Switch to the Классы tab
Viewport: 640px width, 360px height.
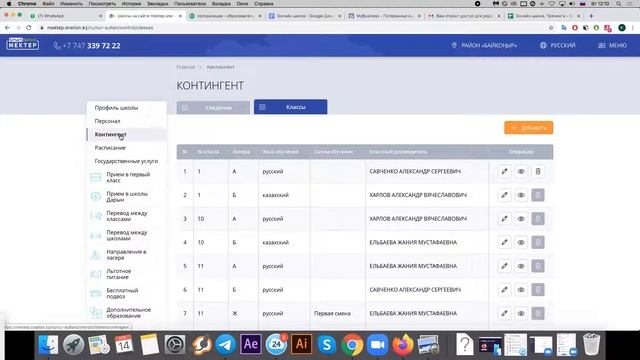(x=291, y=107)
